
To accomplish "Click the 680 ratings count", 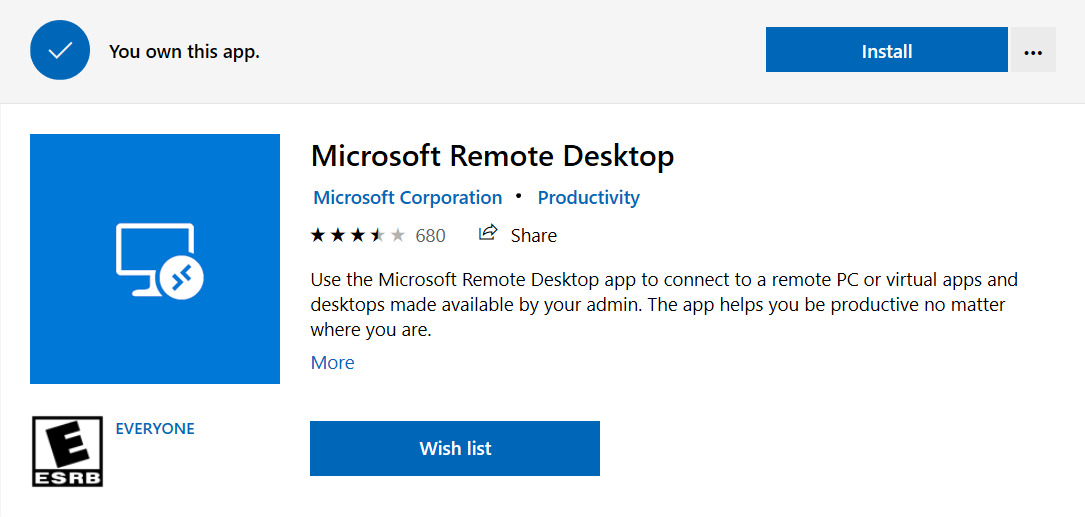I will pos(430,236).
